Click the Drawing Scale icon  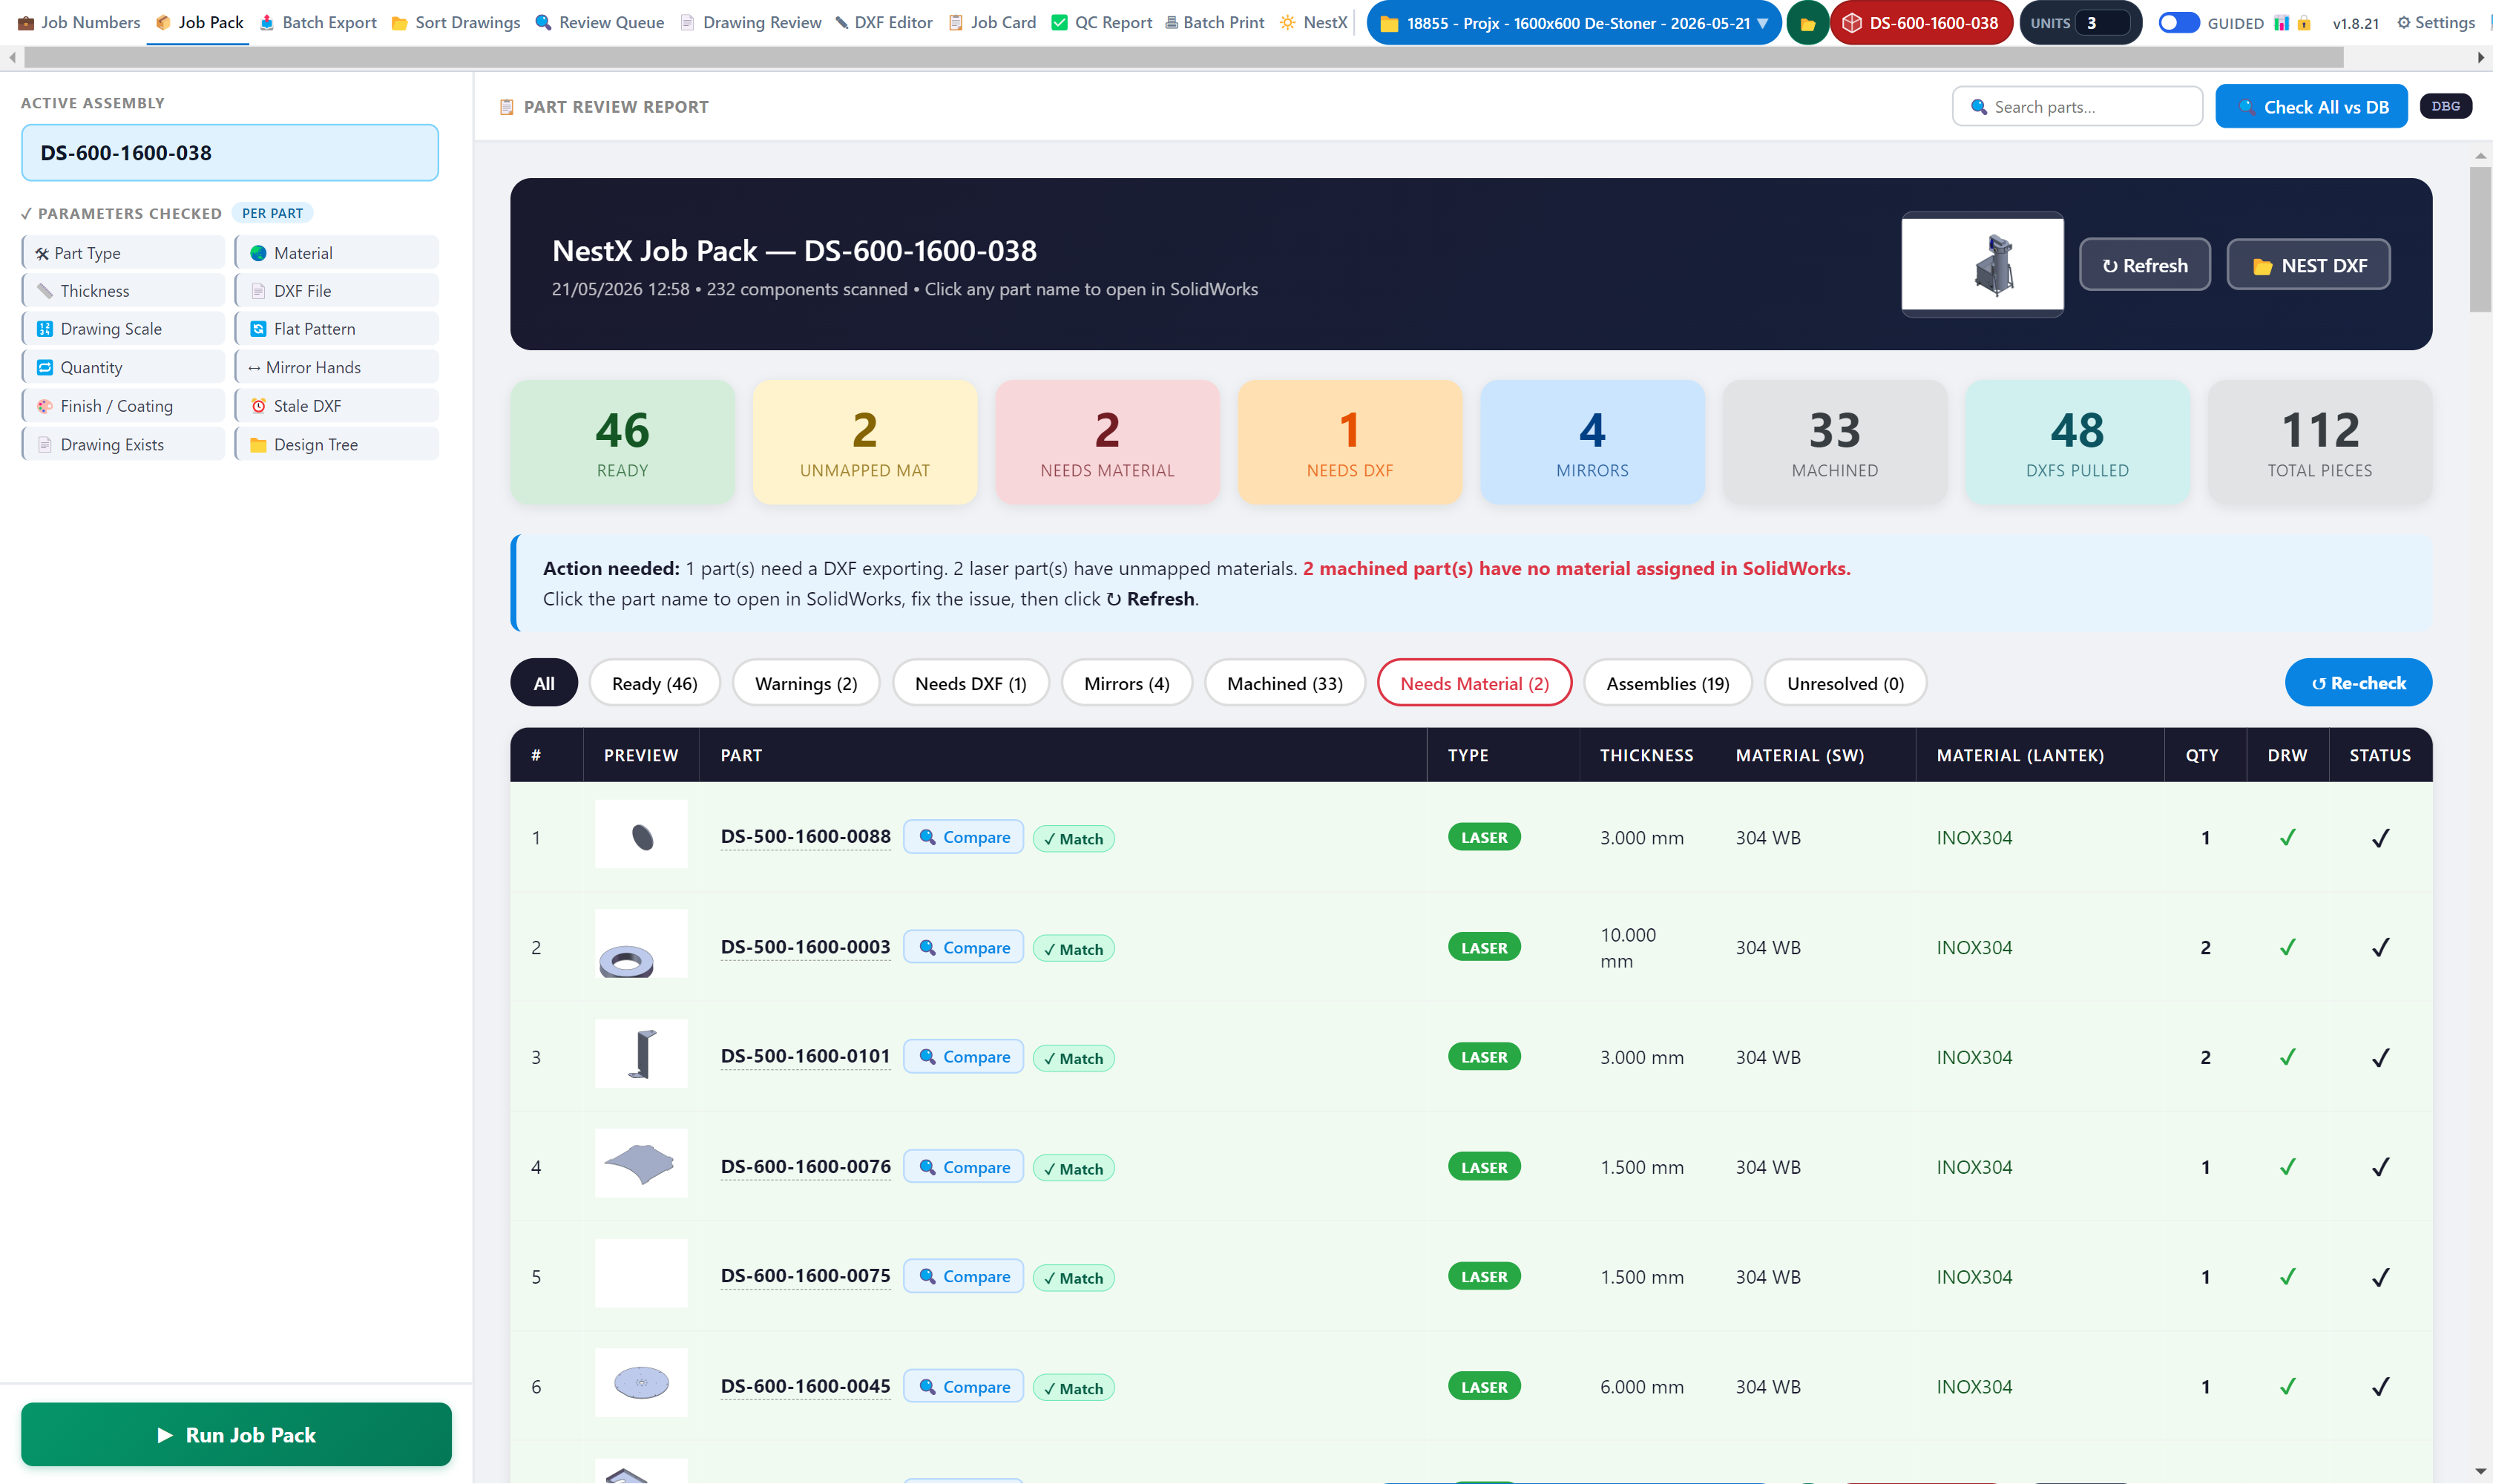[x=45, y=329]
